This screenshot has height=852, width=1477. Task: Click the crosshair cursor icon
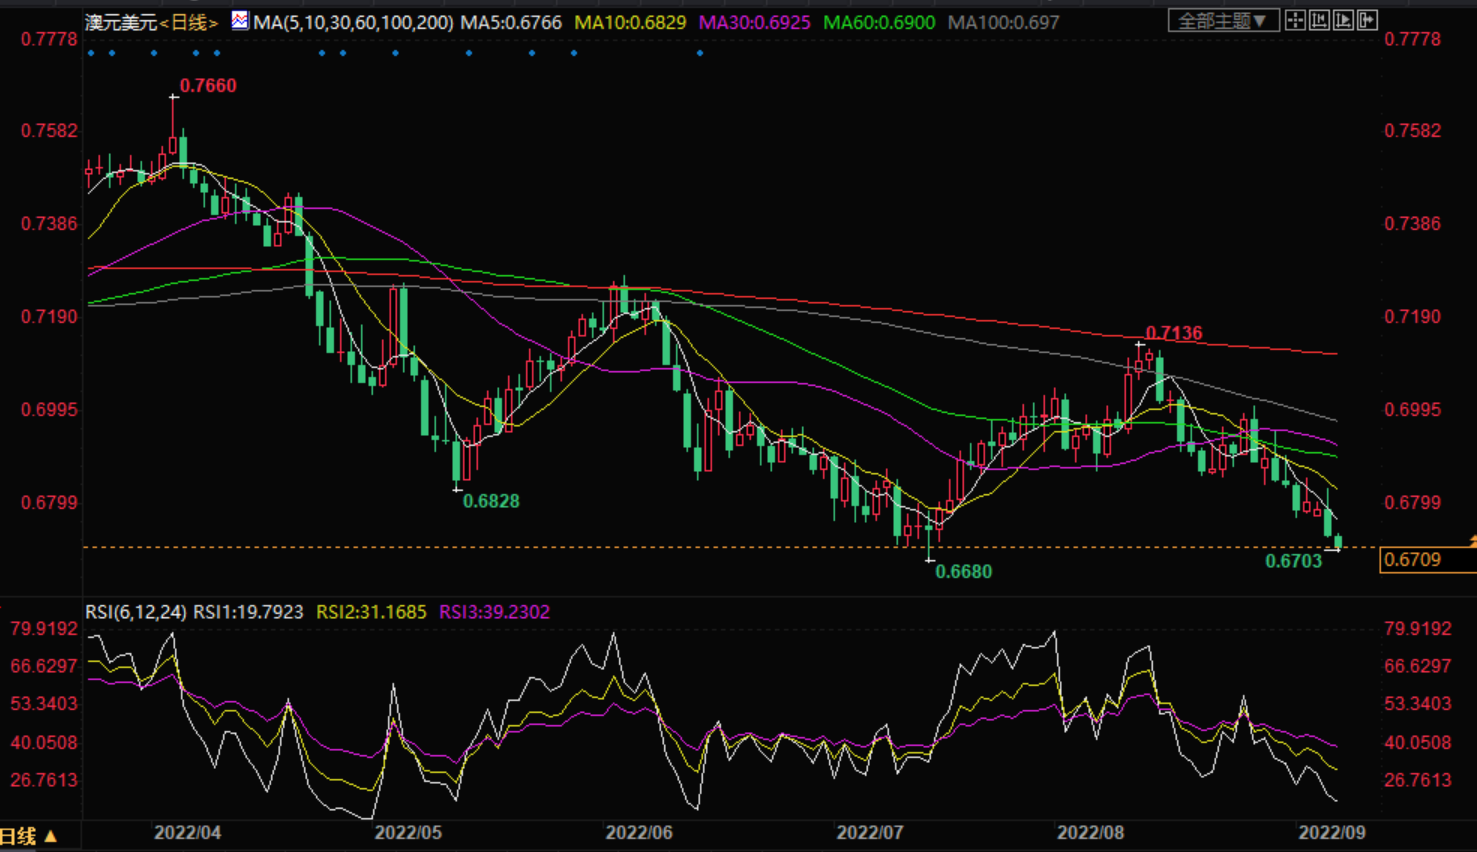pyautogui.click(x=1295, y=20)
